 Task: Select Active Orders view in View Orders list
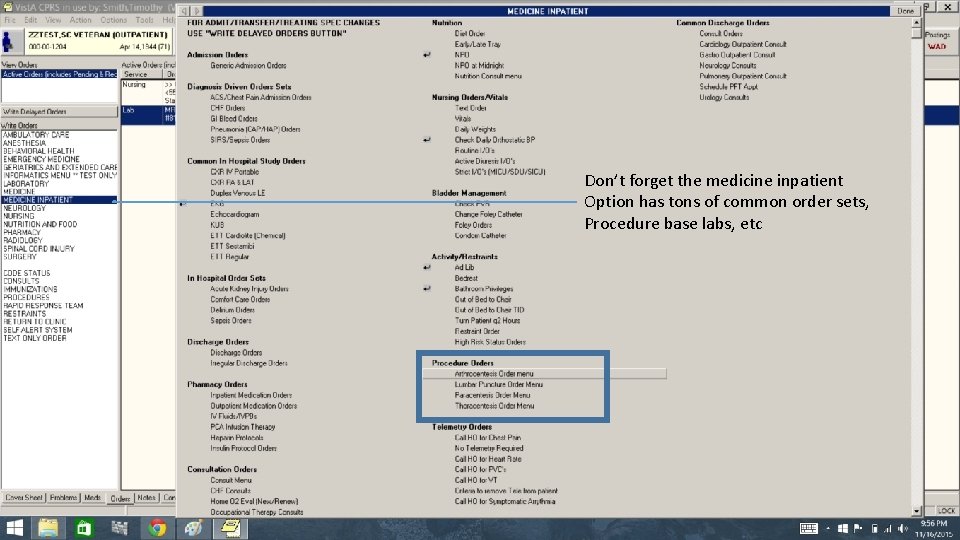[x=59, y=74]
